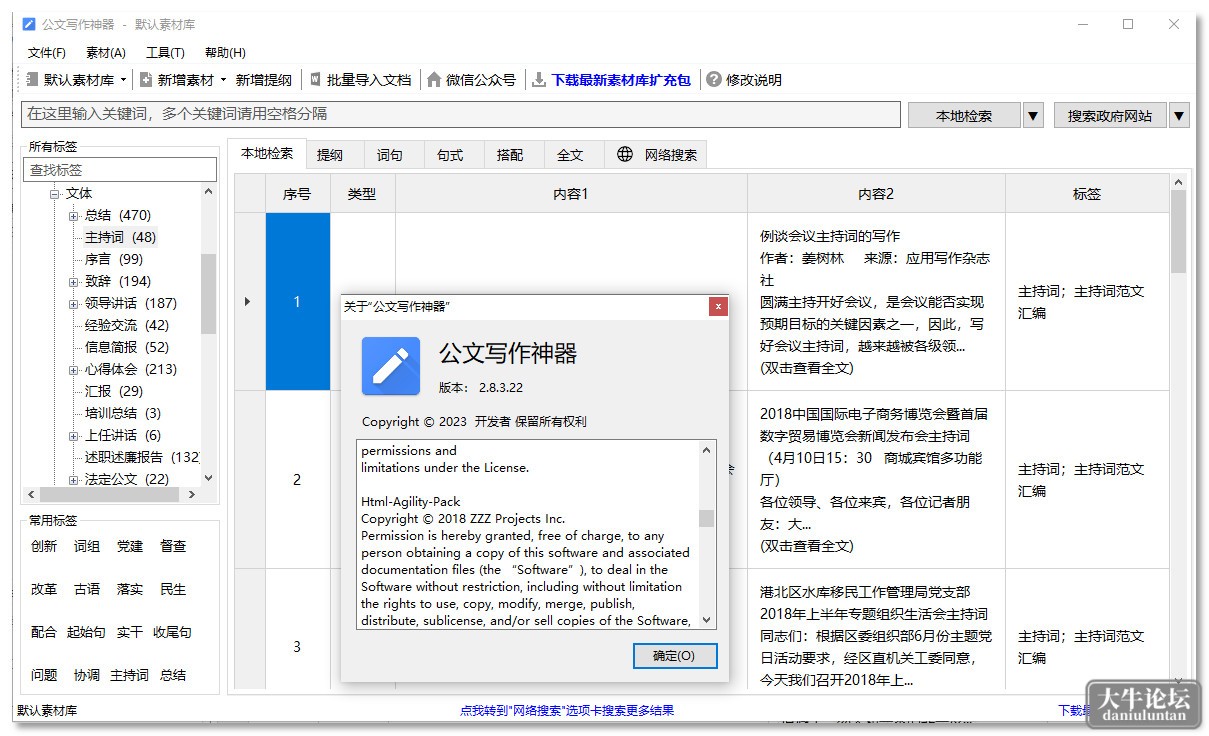
Task: Click the 新增素材 plus icon
Action: click(x=146, y=80)
